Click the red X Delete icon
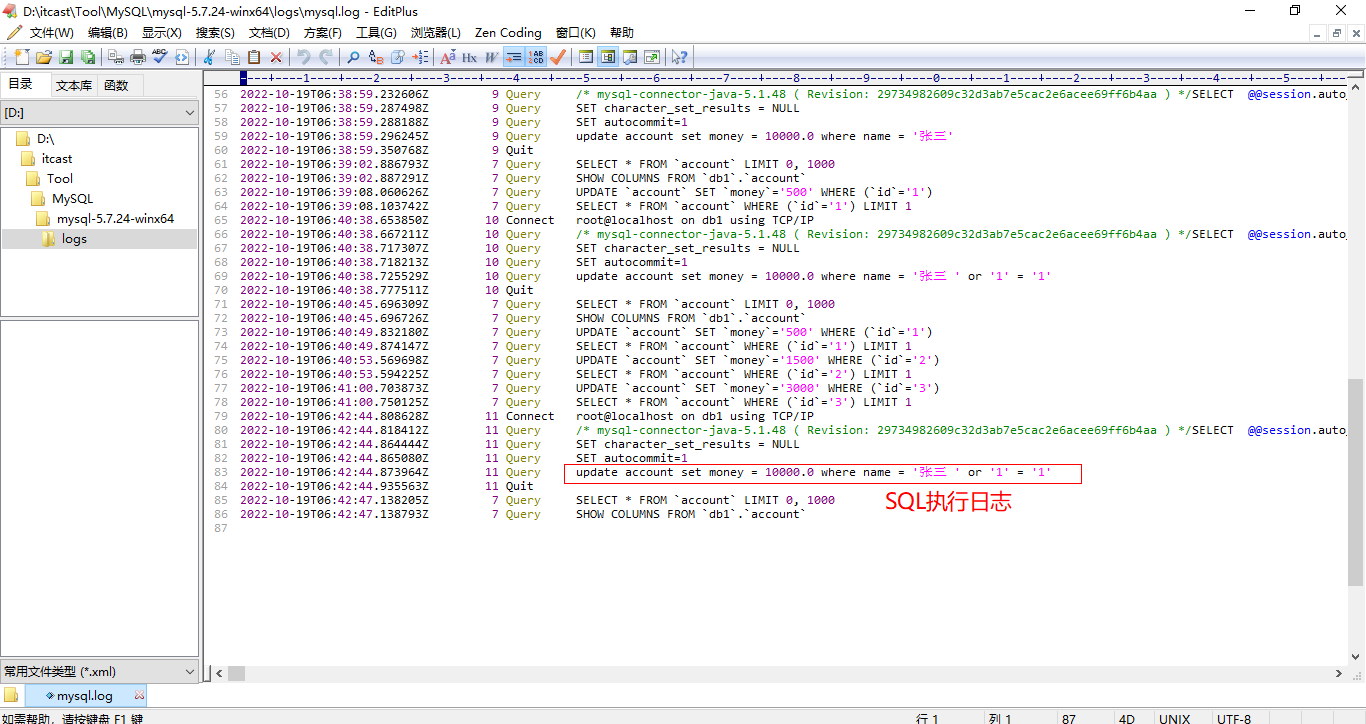 [x=276, y=57]
